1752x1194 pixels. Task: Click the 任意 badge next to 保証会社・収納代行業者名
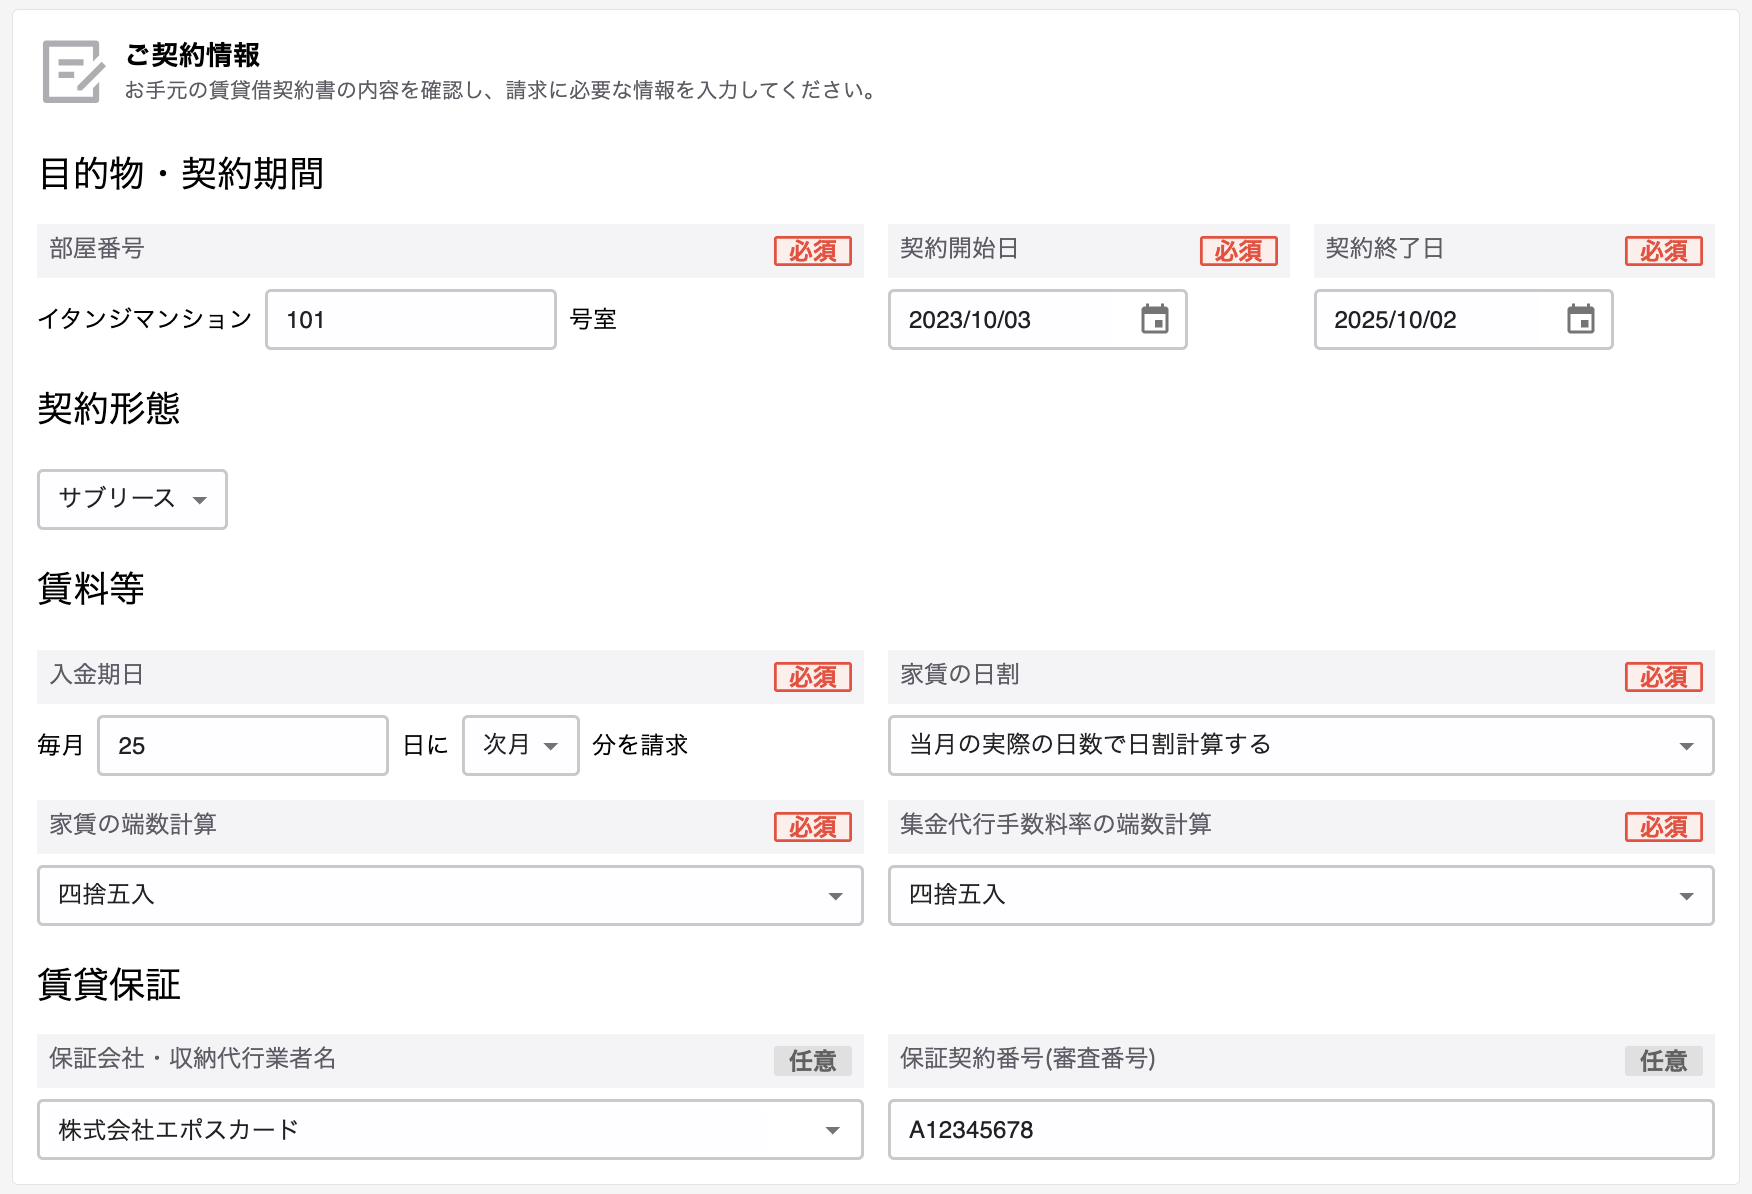pos(813,1061)
